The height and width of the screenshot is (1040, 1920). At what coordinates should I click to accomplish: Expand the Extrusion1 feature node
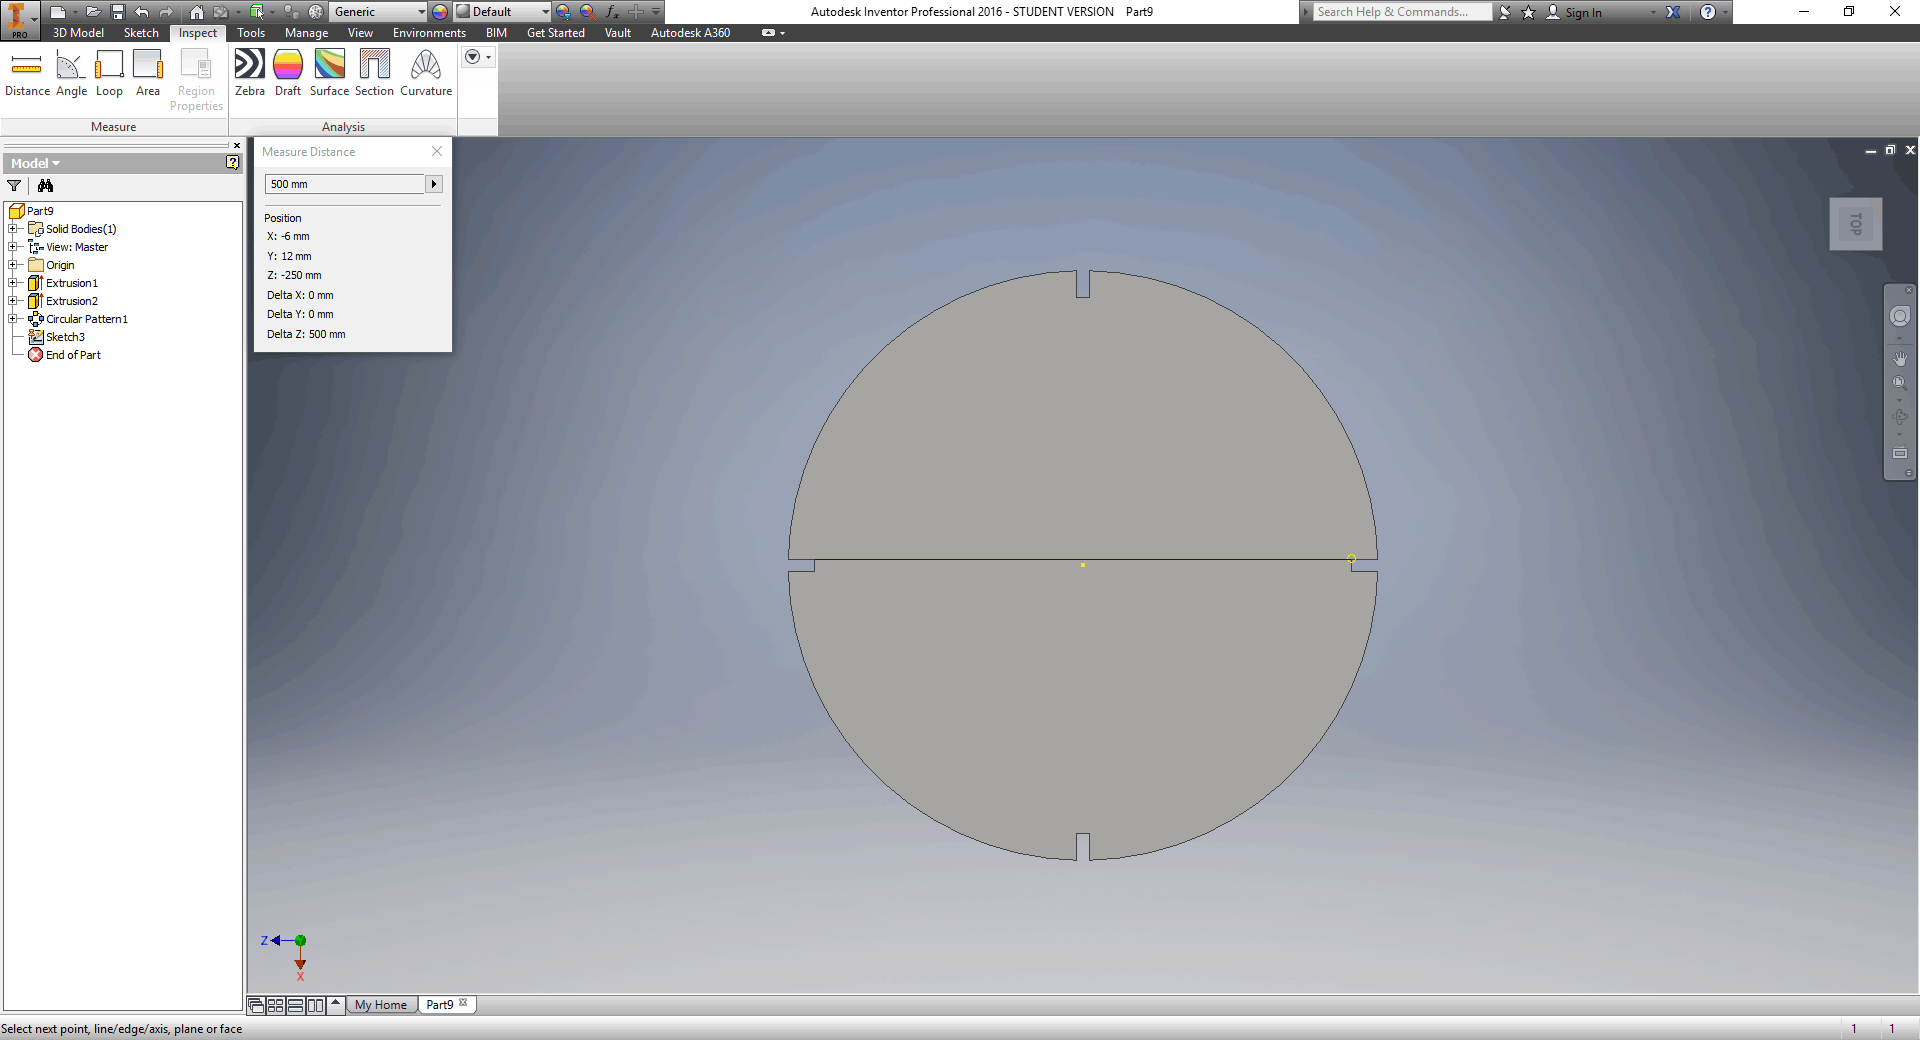13,283
